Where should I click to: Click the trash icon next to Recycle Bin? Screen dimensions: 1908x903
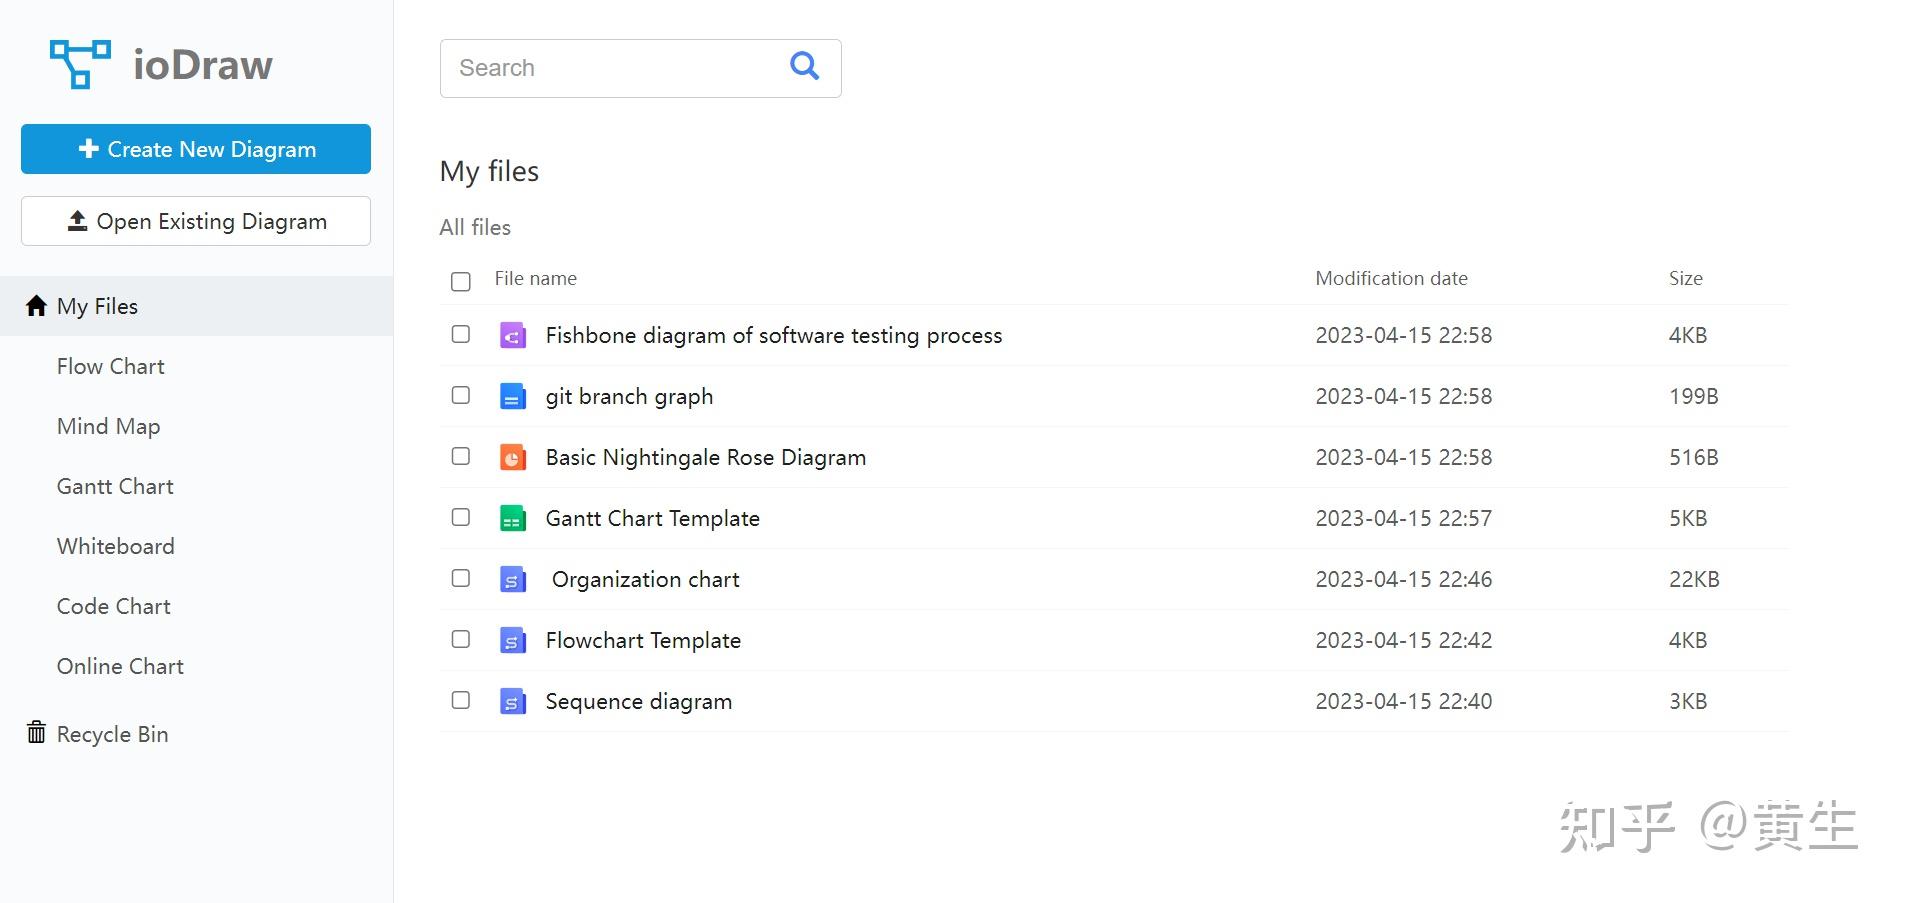(x=36, y=733)
